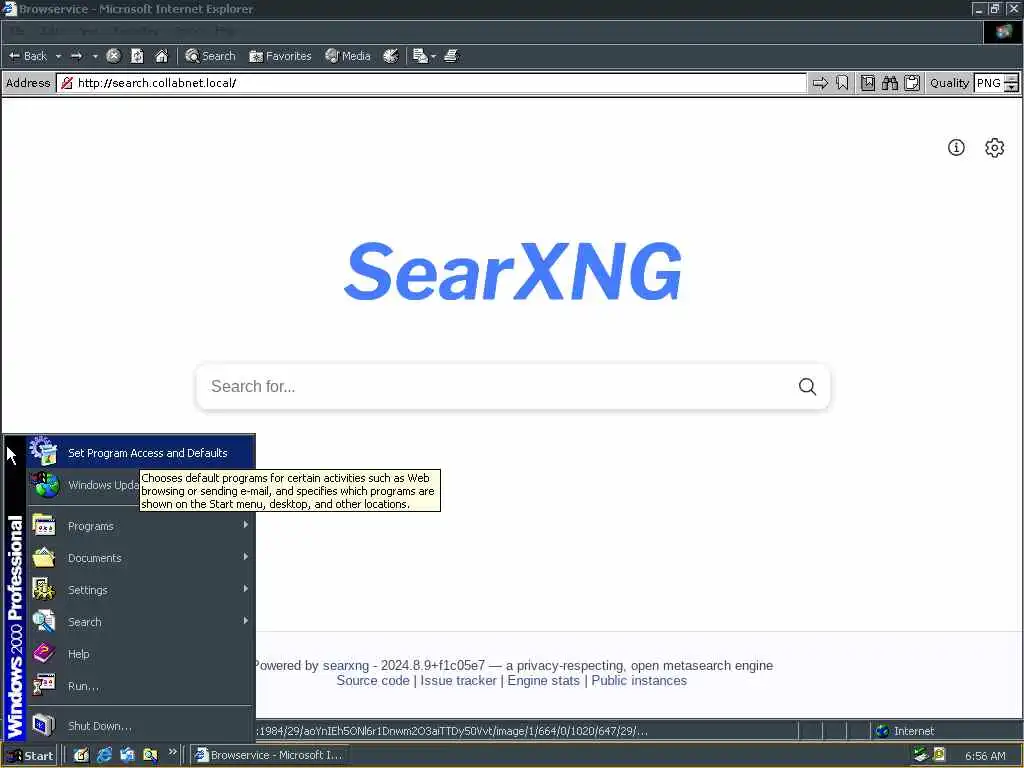Click the SearXNG logo

[x=513, y=271]
